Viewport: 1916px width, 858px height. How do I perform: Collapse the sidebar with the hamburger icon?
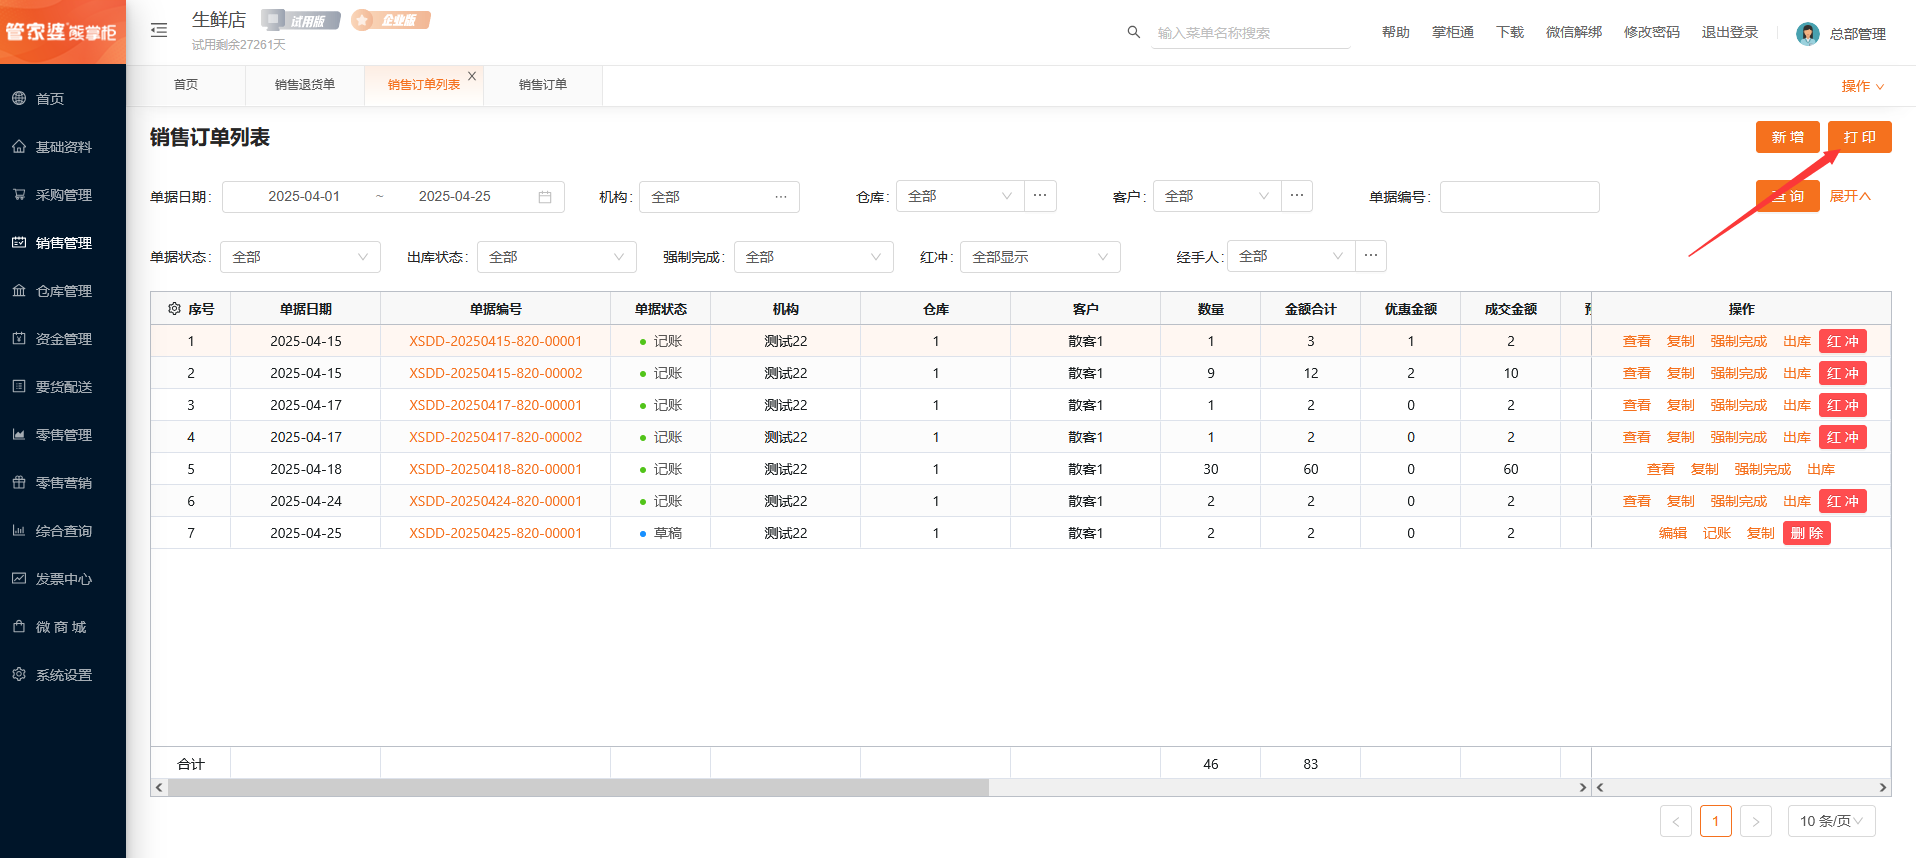click(159, 30)
